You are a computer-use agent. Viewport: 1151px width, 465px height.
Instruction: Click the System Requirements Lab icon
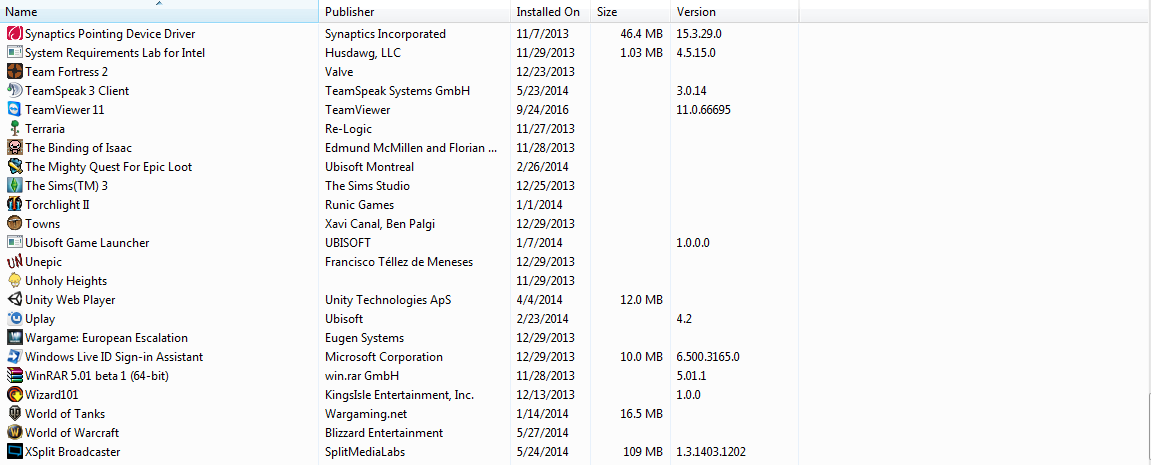[14, 53]
